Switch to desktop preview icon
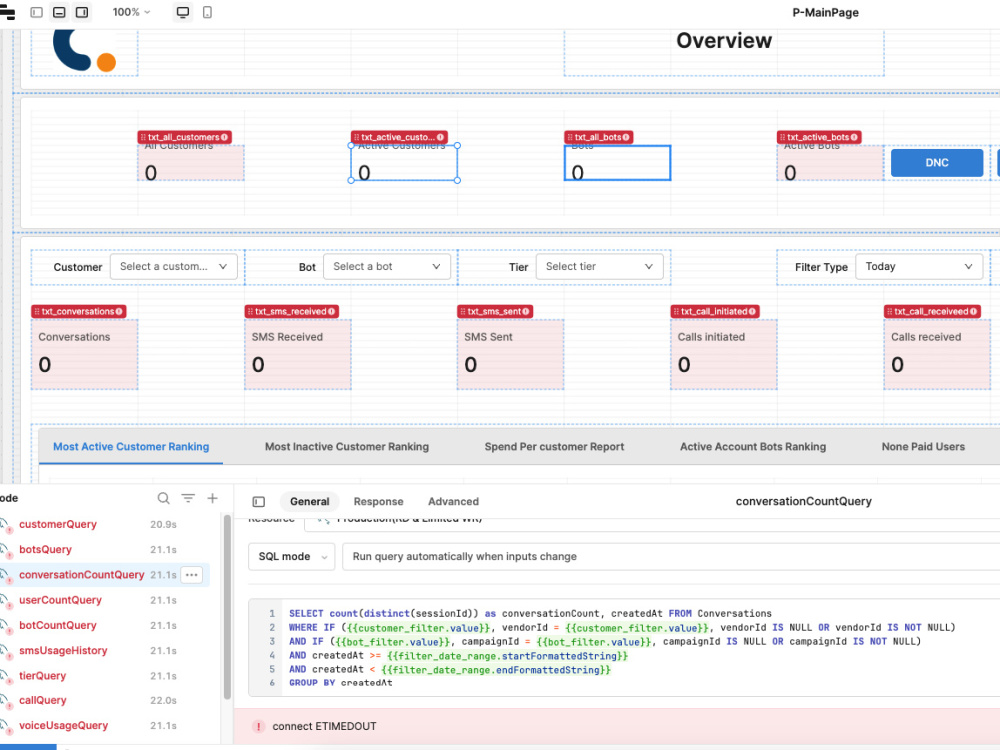 183,12
